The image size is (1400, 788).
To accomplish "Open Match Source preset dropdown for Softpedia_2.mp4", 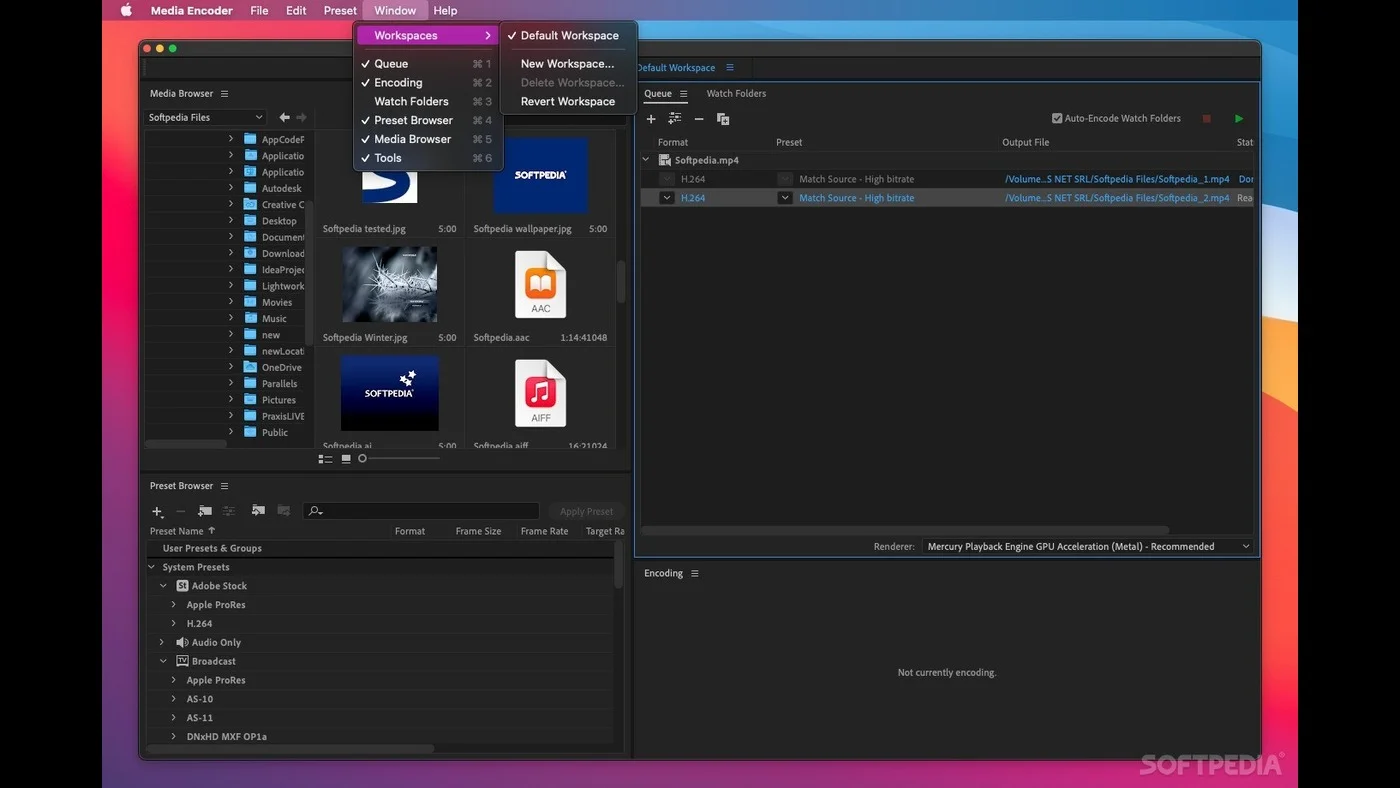I will (x=785, y=198).
